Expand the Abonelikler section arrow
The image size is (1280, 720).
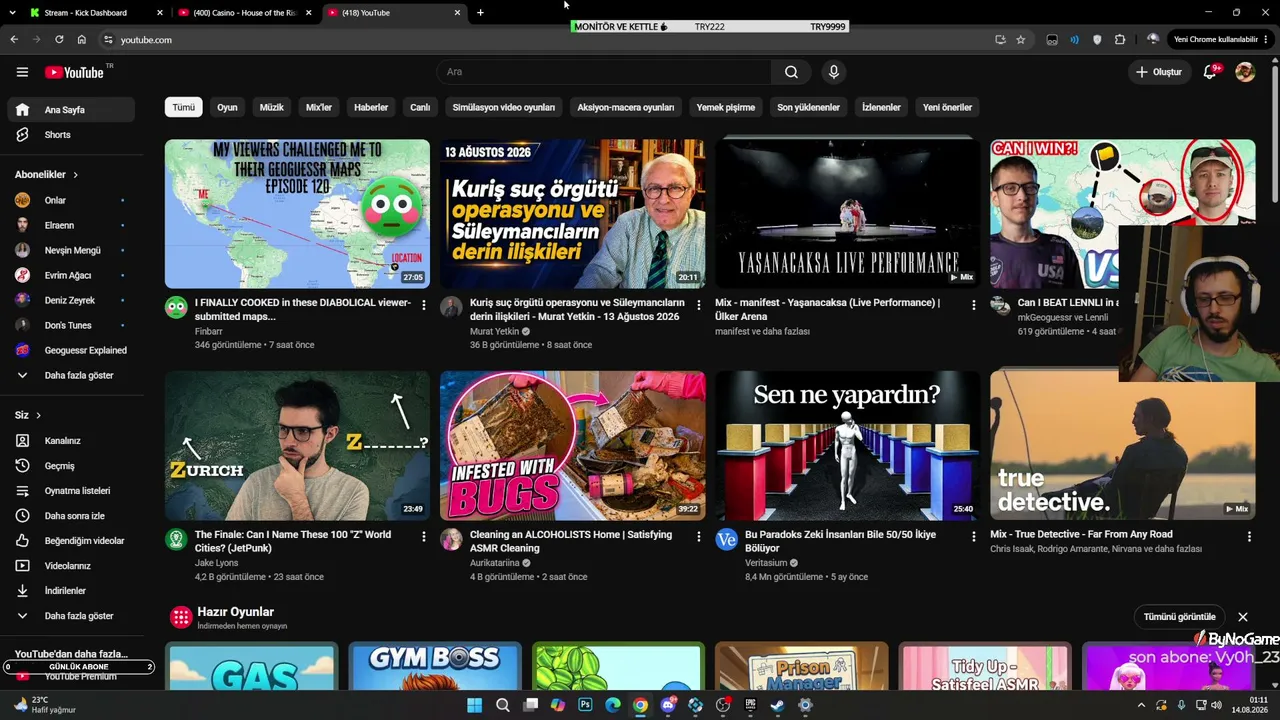(x=75, y=175)
